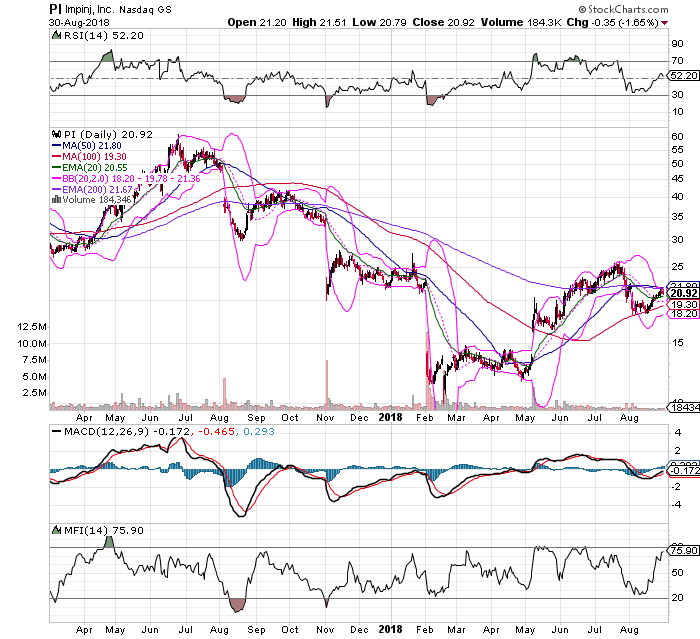Click the RSI indicator icon beside RSI(14)
This screenshot has height=639, width=700.
[x=56, y=35]
